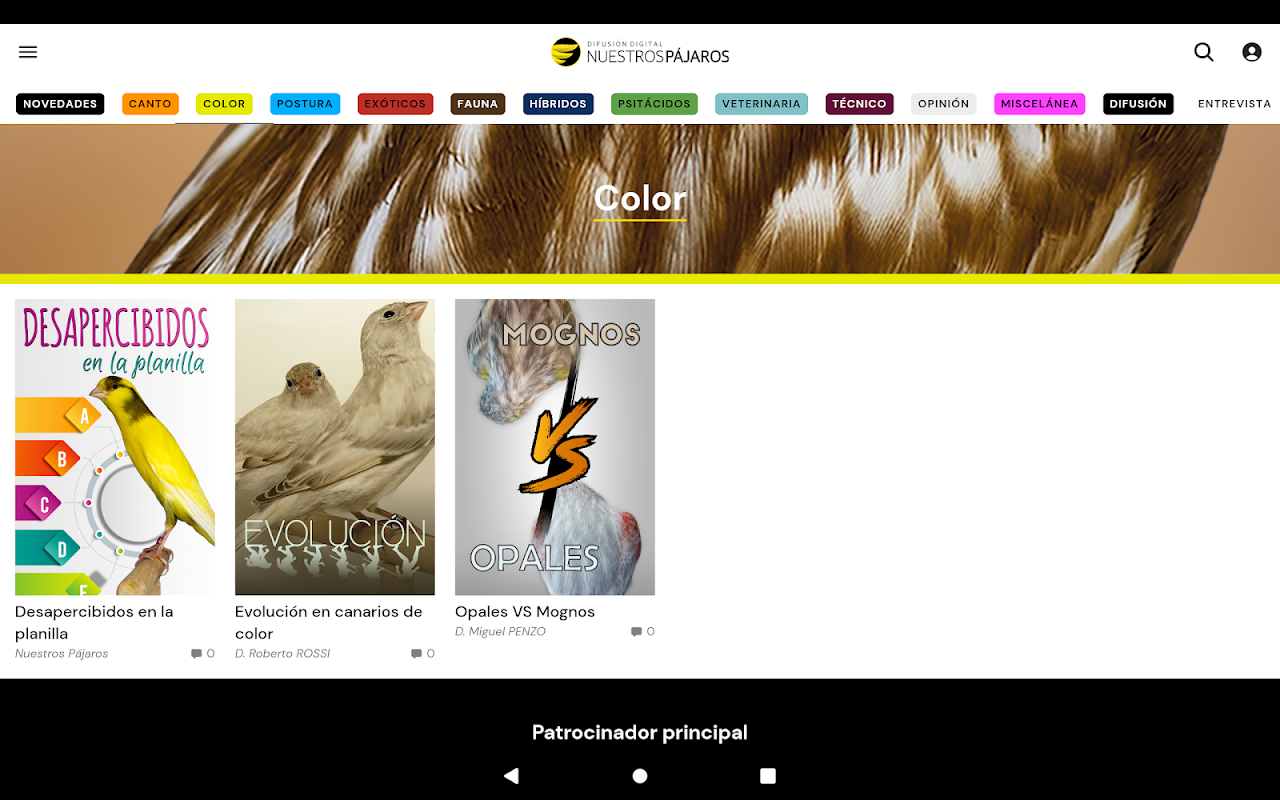This screenshot has width=1280, height=800.
Task: Open the search magnifier icon
Action: click(x=1204, y=52)
